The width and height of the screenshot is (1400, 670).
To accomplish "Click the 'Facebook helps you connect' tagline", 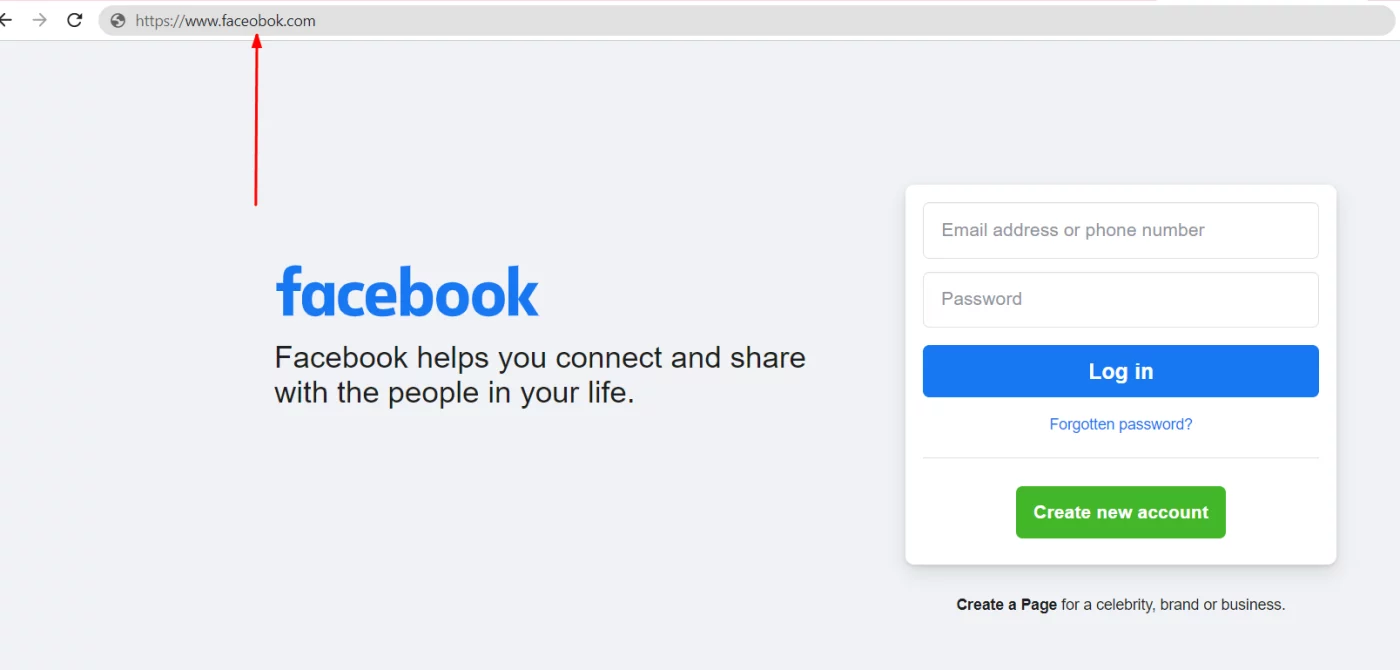I will (x=540, y=375).
